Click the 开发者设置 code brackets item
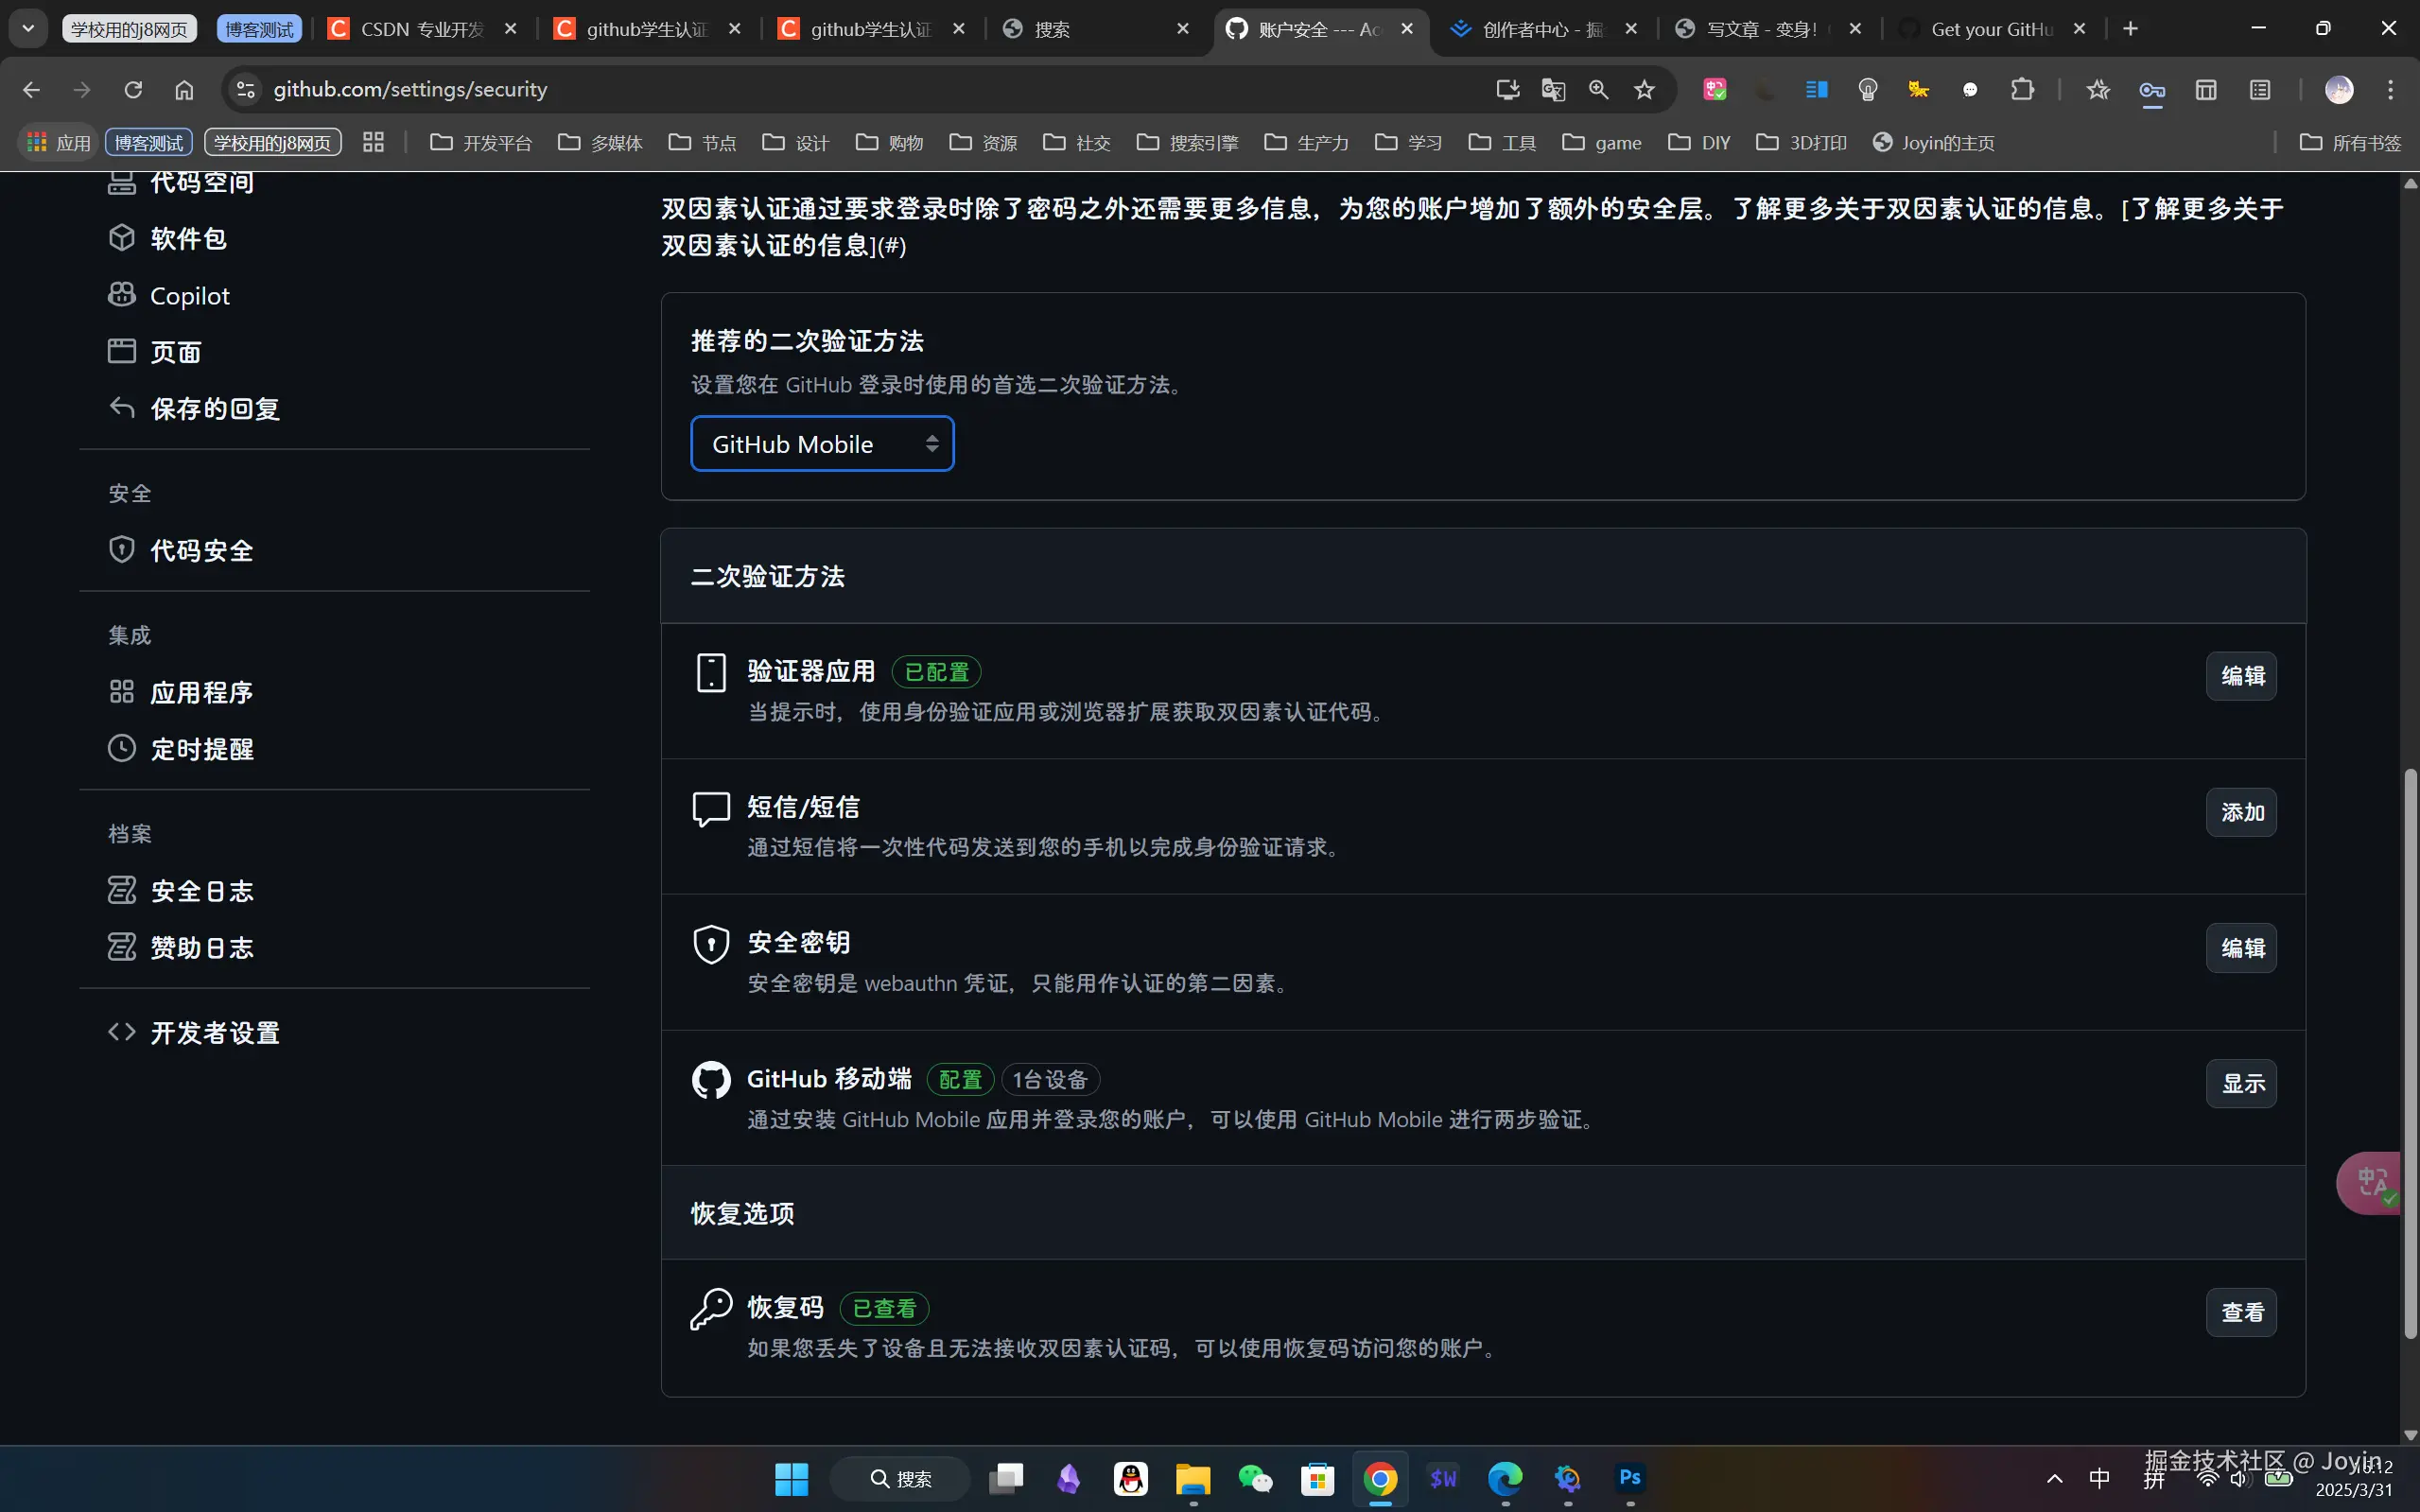The height and width of the screenshot is (1512, 2420). tap(214, 1033)
